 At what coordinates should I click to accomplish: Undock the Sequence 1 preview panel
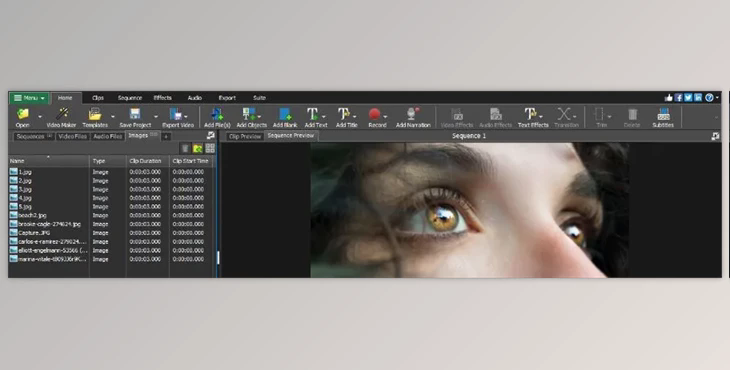click(x=715, y=136)
